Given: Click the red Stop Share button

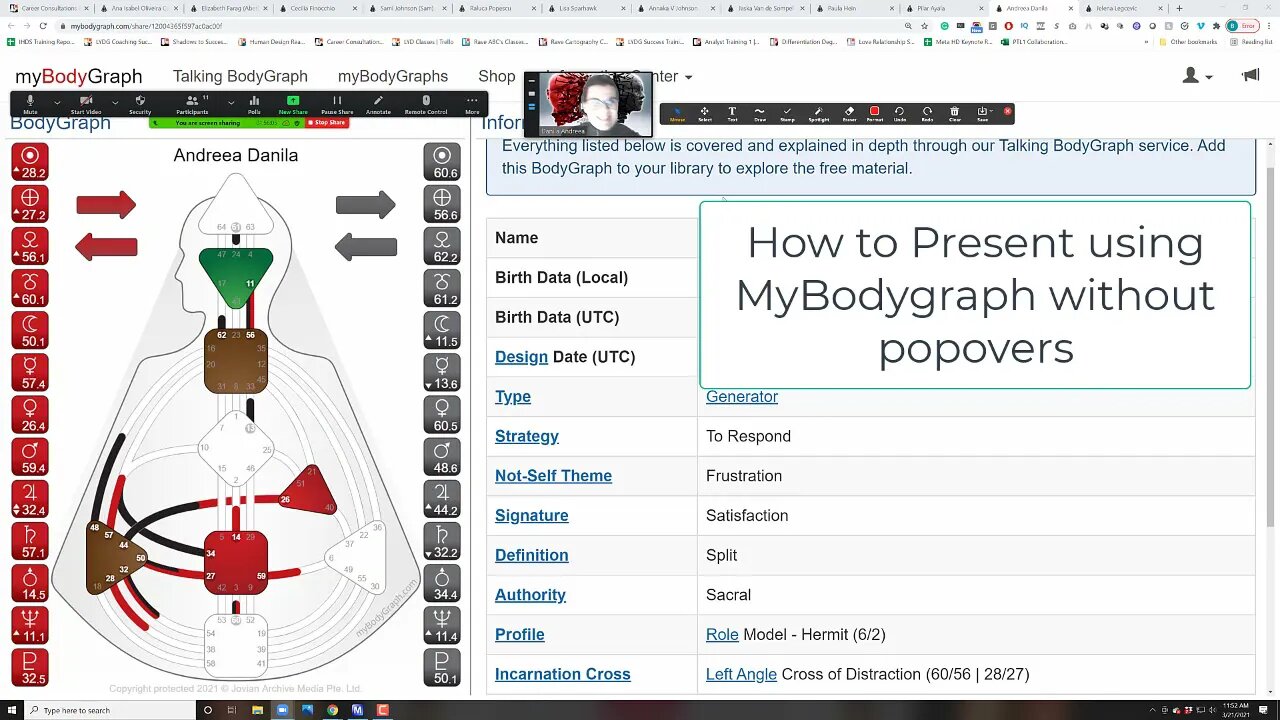Looking at the screenshot, I should [x=326, y=123].
